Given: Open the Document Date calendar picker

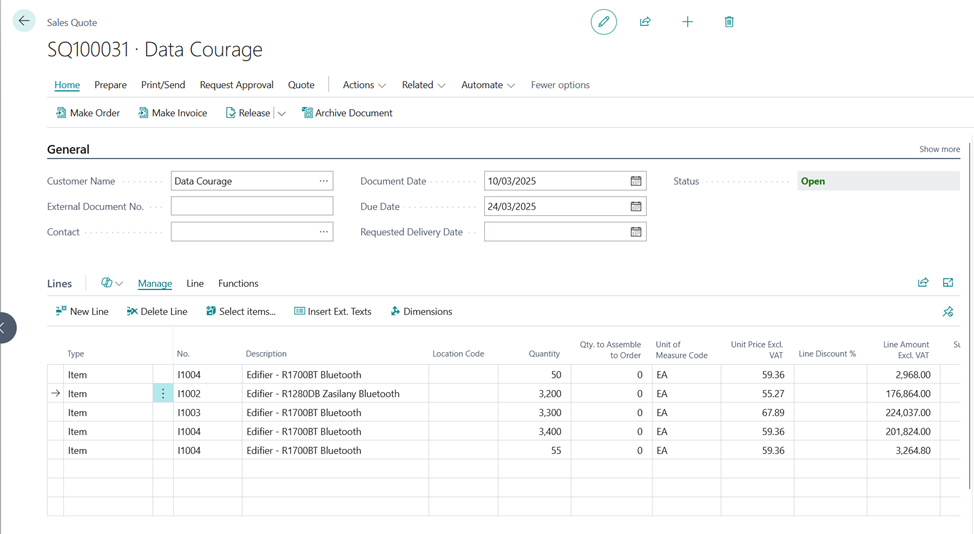Looking at the screenshot, I should [636, 181].
